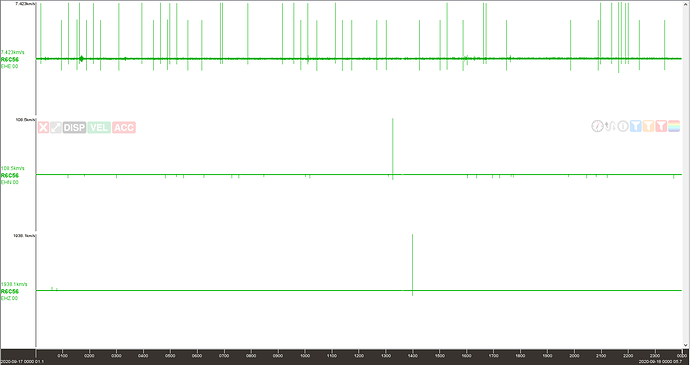The image size is (690, 365).
Task: Click the large spike on the EHZ trace
Action: coord(412,264)
